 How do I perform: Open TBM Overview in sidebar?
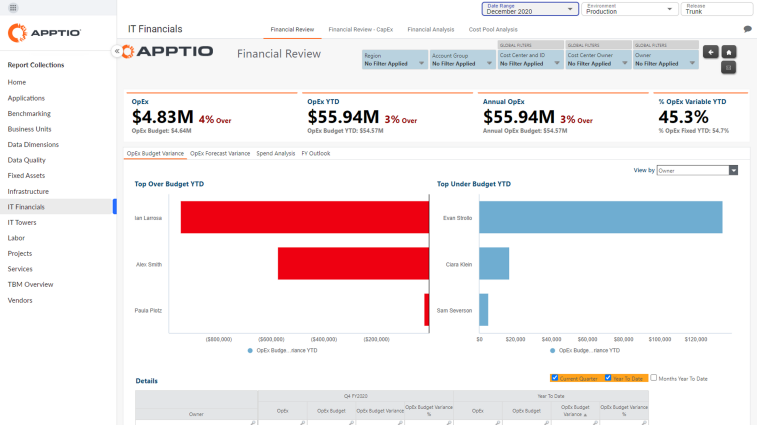(30, 284)
